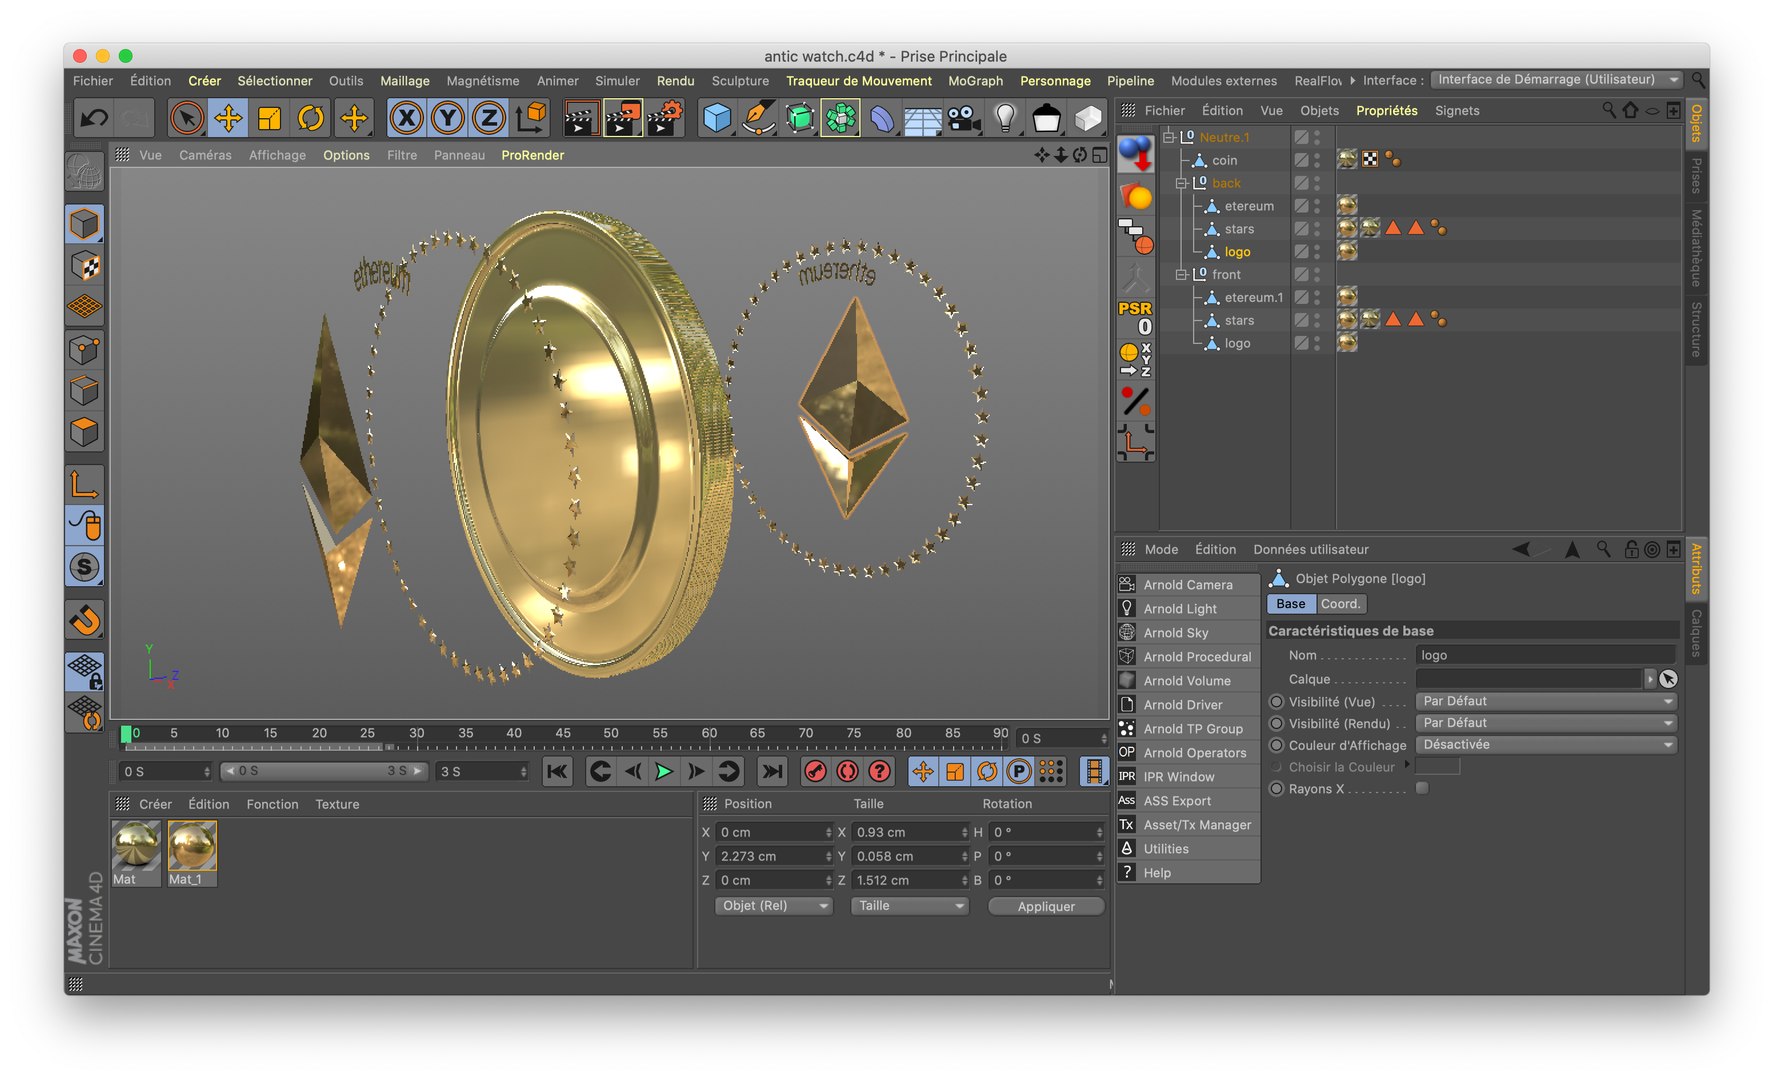
Task: Open Asset/Tx Manager
Action: (x=1188, y=825)
